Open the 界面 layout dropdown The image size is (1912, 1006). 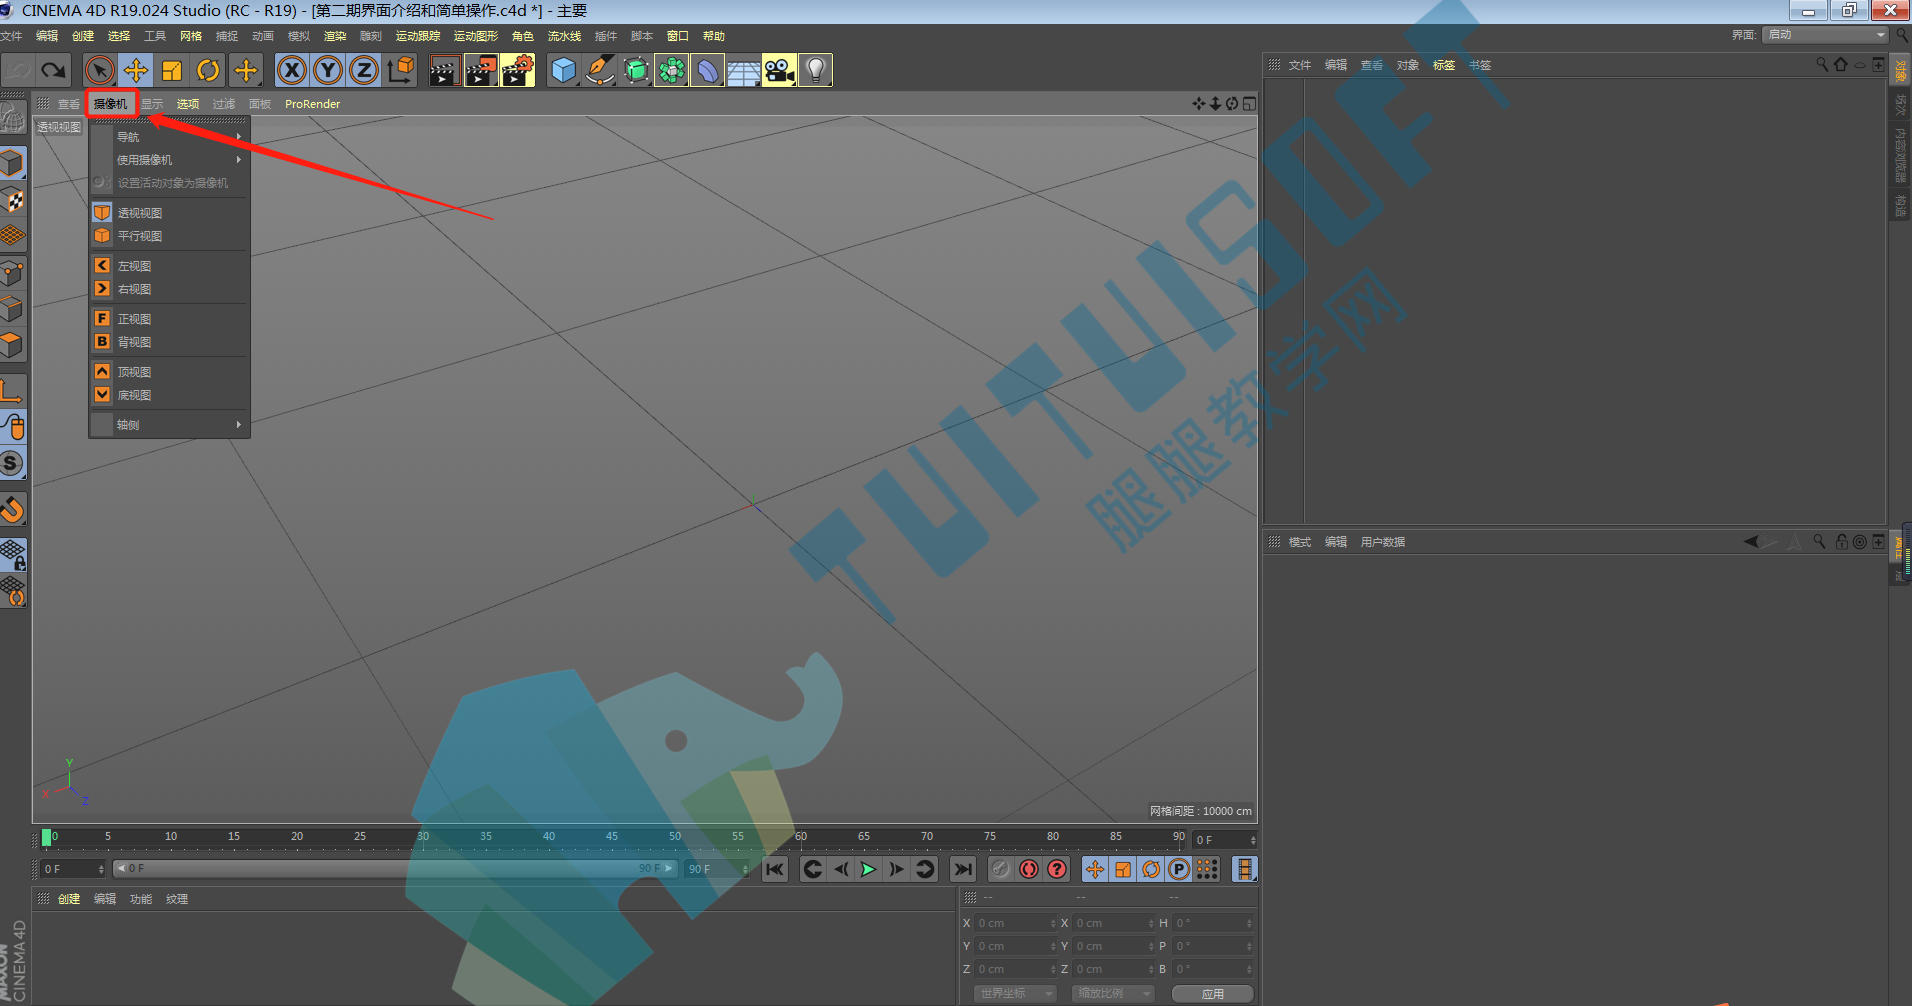1826,35
